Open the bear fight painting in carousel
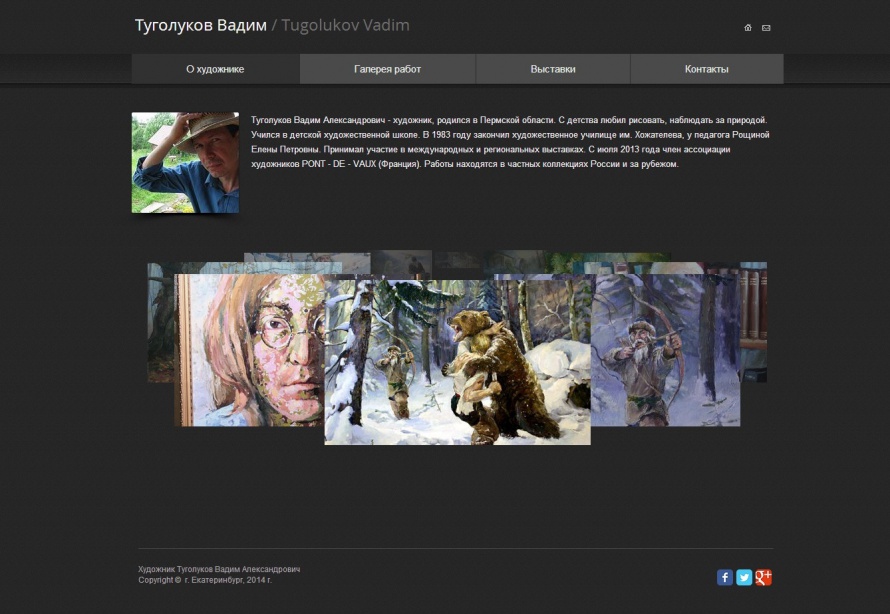 point(457,362)
